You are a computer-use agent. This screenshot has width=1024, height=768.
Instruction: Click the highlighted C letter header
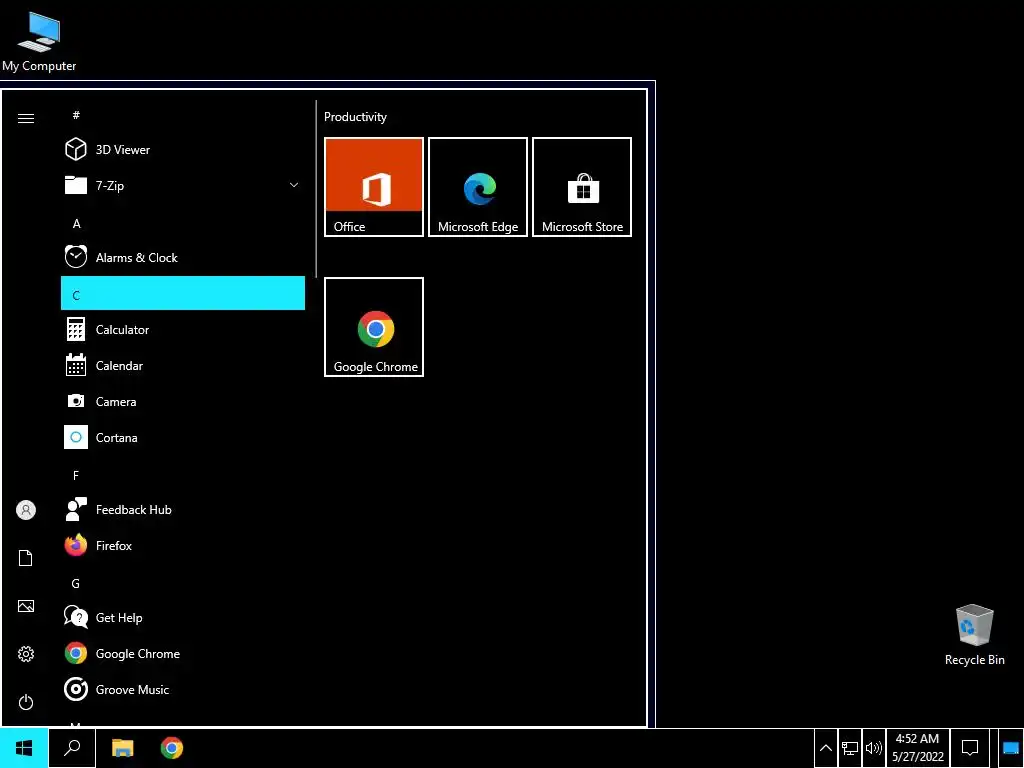tap(183, 293)
